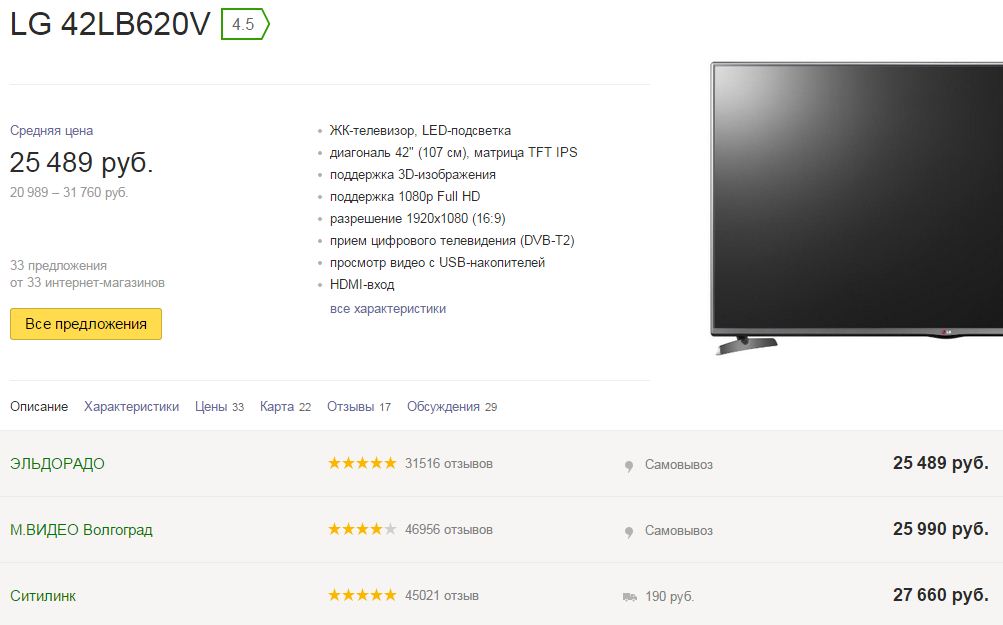Open the М.ВИДЕО Волгоград store link
This screenshot has width=1003, height=625.
[x=81, y=530]
